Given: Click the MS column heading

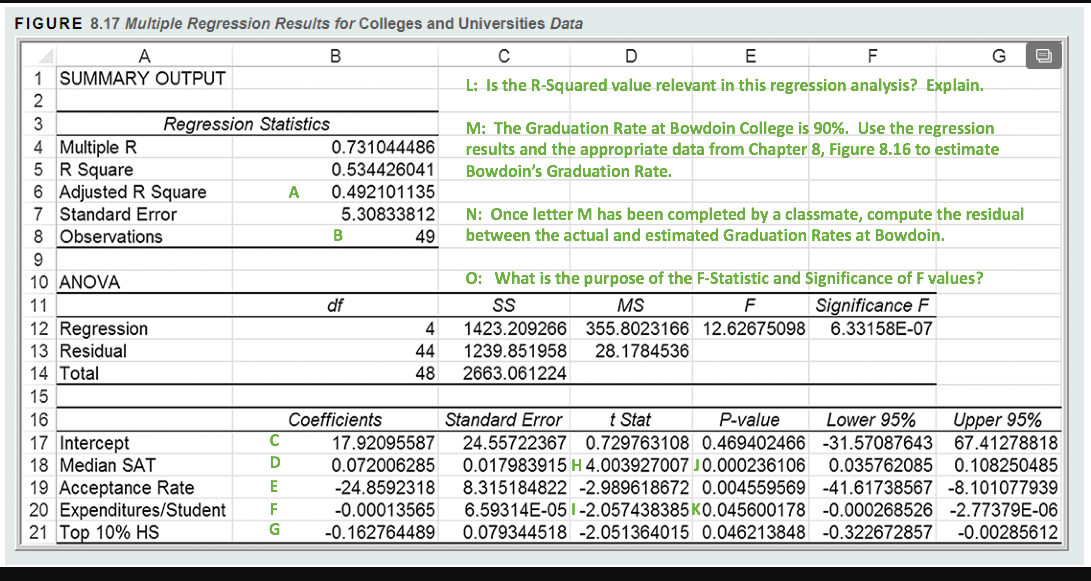Looking at the screenshot, I should pos(630,305).
